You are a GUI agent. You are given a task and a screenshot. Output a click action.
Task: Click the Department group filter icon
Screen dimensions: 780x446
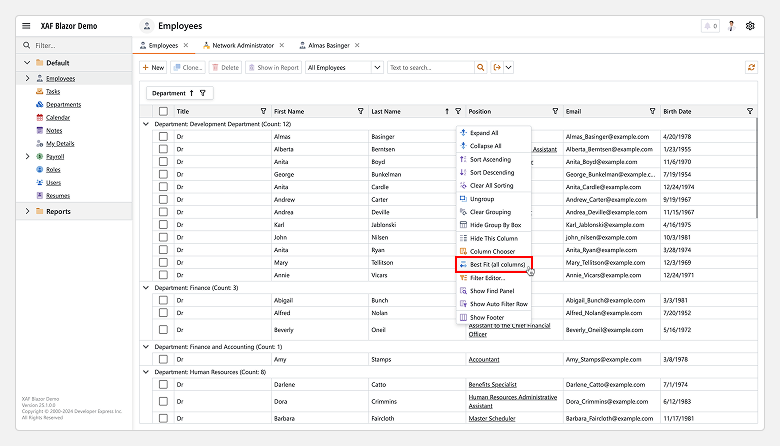[203, 93]
